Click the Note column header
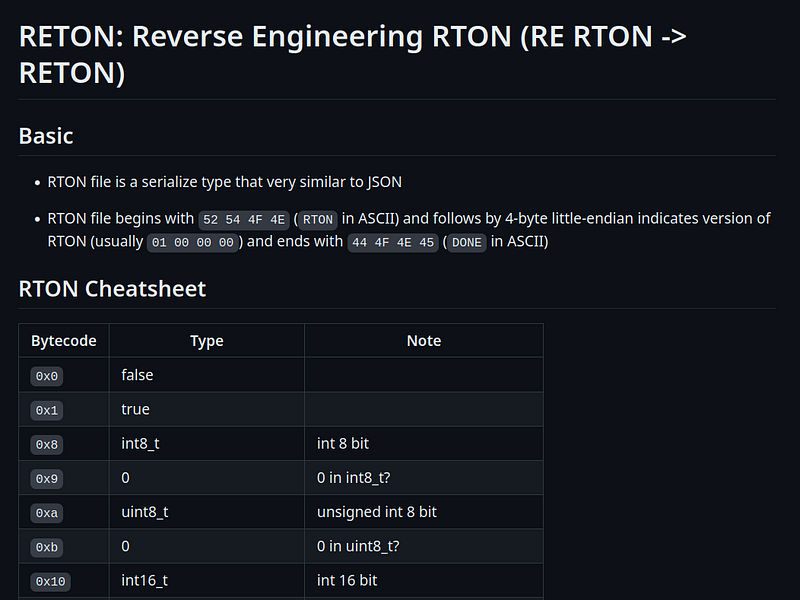Image resolution: width=800 pixels, height=600 pixels. click(423, 341)
